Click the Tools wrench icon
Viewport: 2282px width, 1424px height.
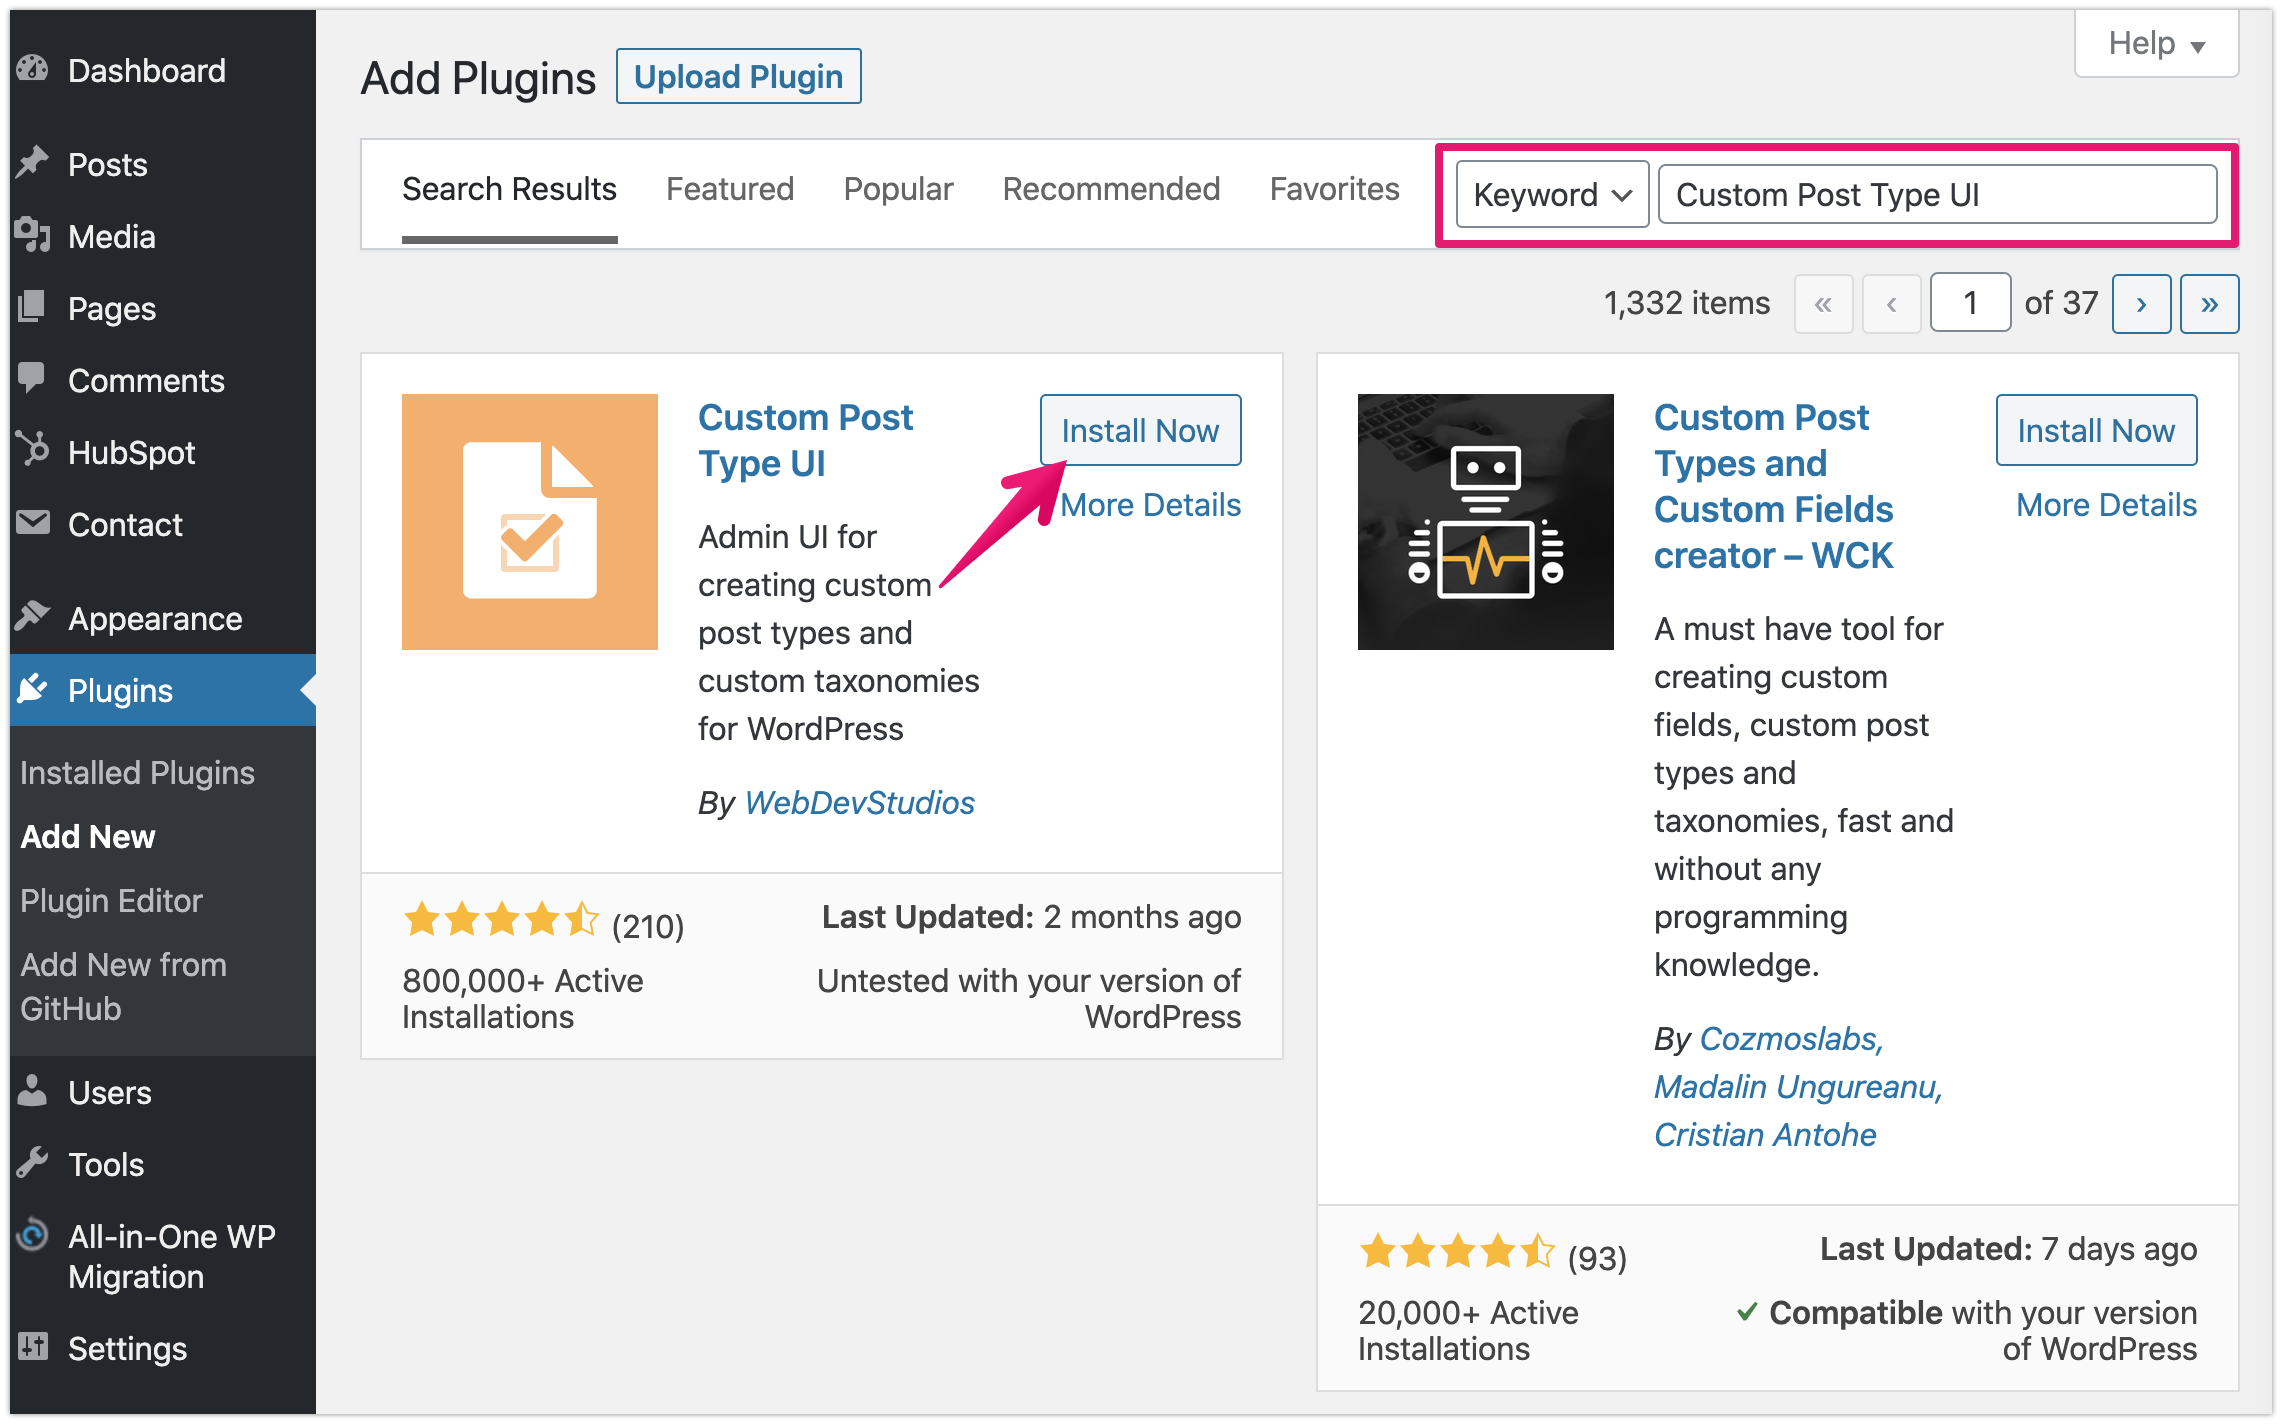point(33,1163)
